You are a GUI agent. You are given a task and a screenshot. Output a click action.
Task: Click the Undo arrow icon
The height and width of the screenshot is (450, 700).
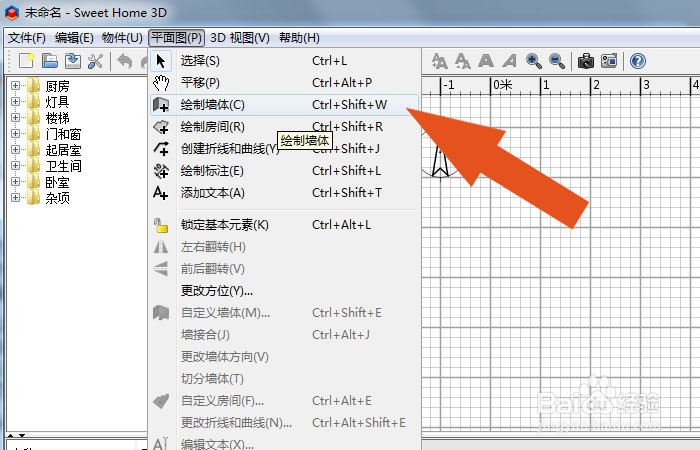click(x=125, y=61)
